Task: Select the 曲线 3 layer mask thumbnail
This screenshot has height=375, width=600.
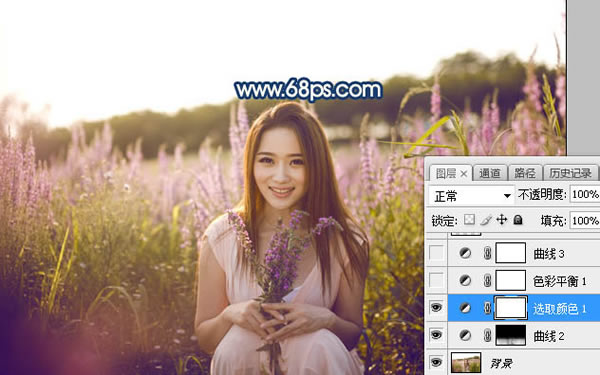Action: tap(511, 253)
